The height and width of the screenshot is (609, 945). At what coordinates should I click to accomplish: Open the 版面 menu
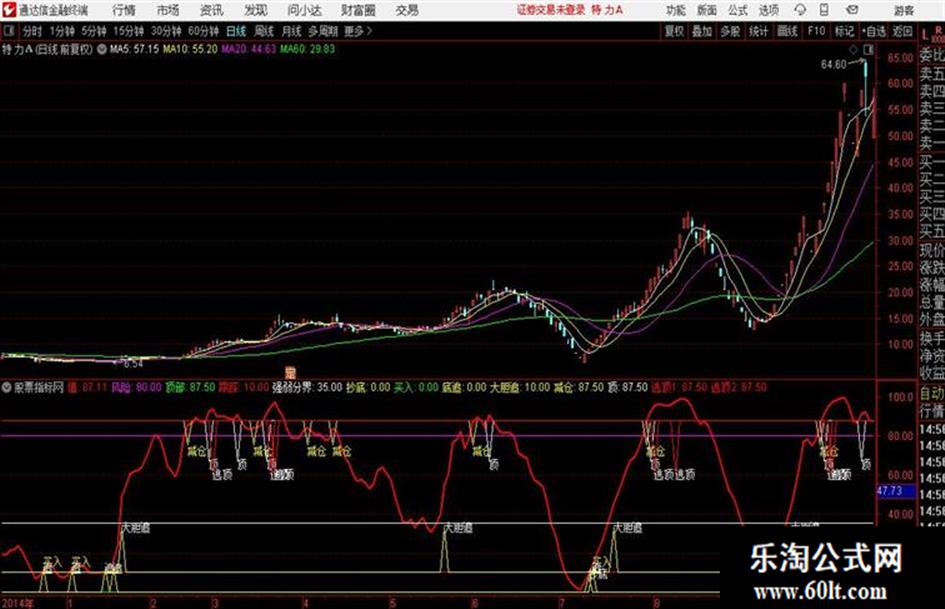pyautogui.click(x=706, y=10)
